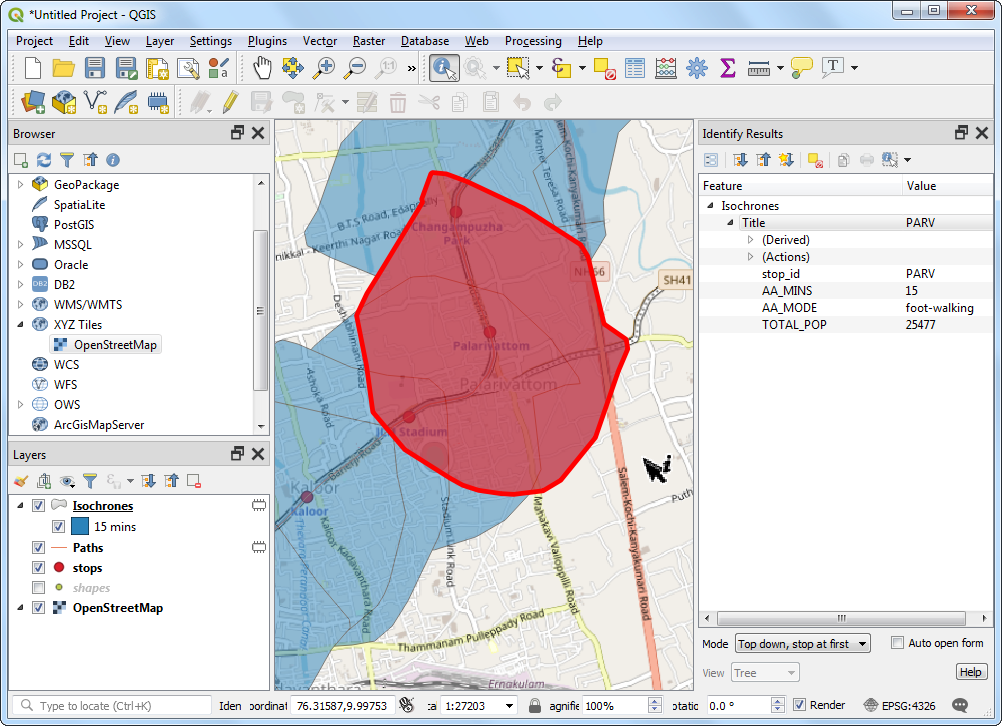
Task: Open the Statistical Summary sigma icon
Action: click(728, 68)
